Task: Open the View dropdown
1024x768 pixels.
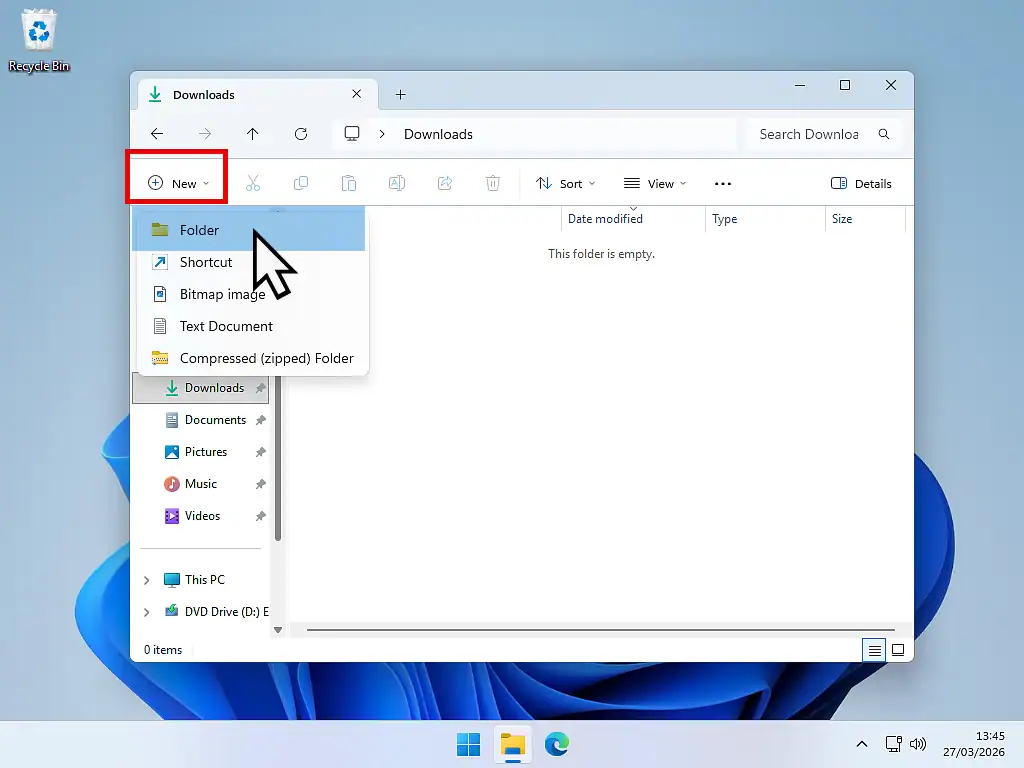Action: 655,183
